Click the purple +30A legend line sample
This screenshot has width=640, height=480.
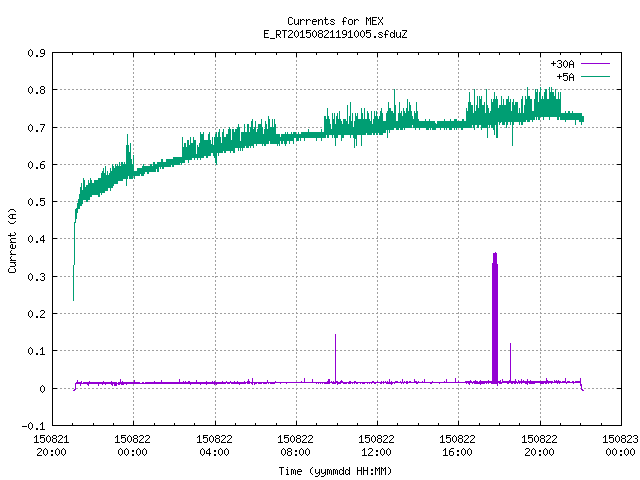595,64
